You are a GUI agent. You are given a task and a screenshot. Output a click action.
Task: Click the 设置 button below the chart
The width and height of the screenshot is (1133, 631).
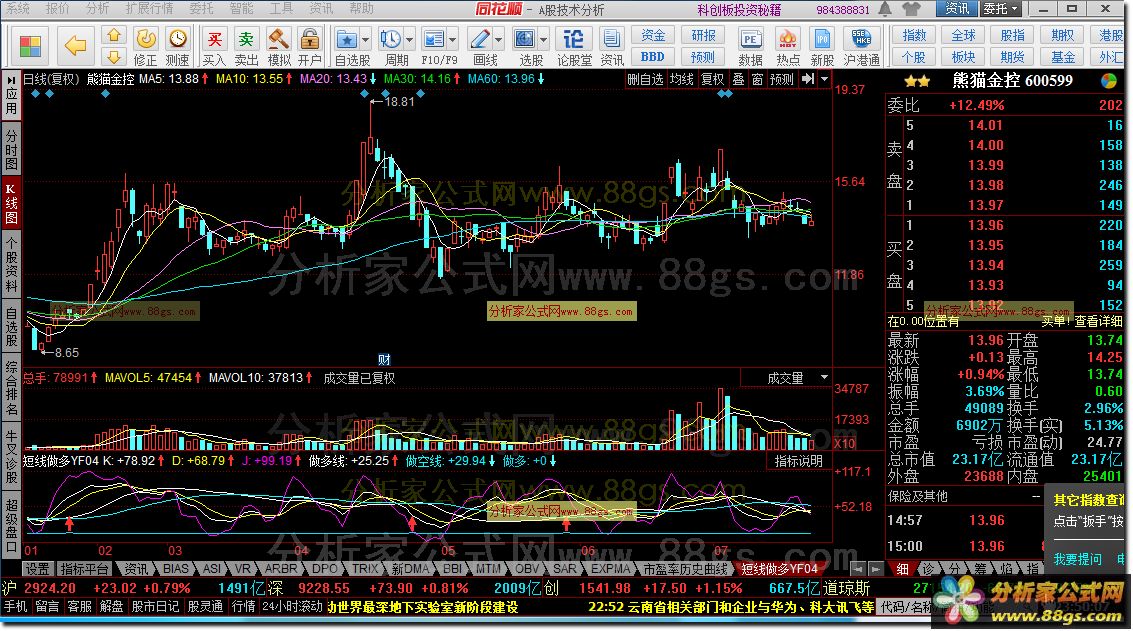tap(38, 569)
